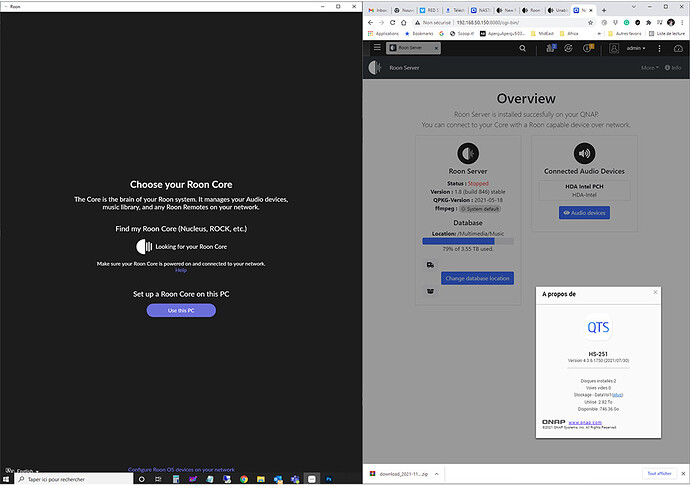Open QTS search magnifier icon

[x=522, y=48]
